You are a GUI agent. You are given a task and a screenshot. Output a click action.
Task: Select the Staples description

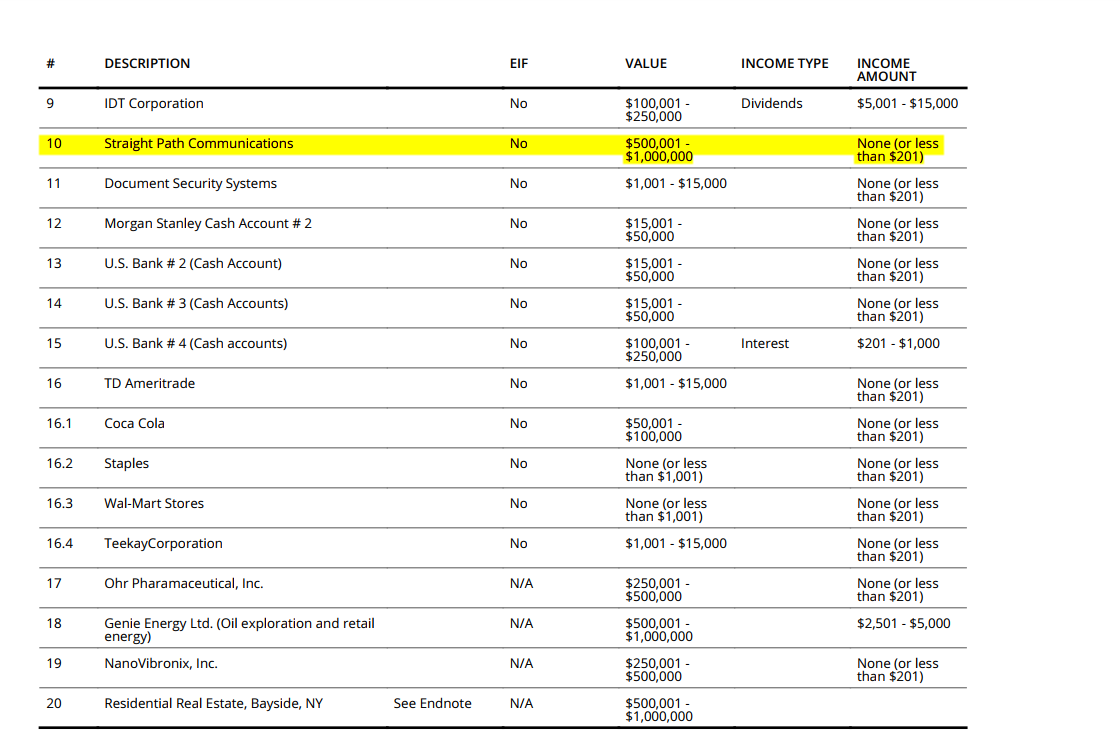click(126, 464)
